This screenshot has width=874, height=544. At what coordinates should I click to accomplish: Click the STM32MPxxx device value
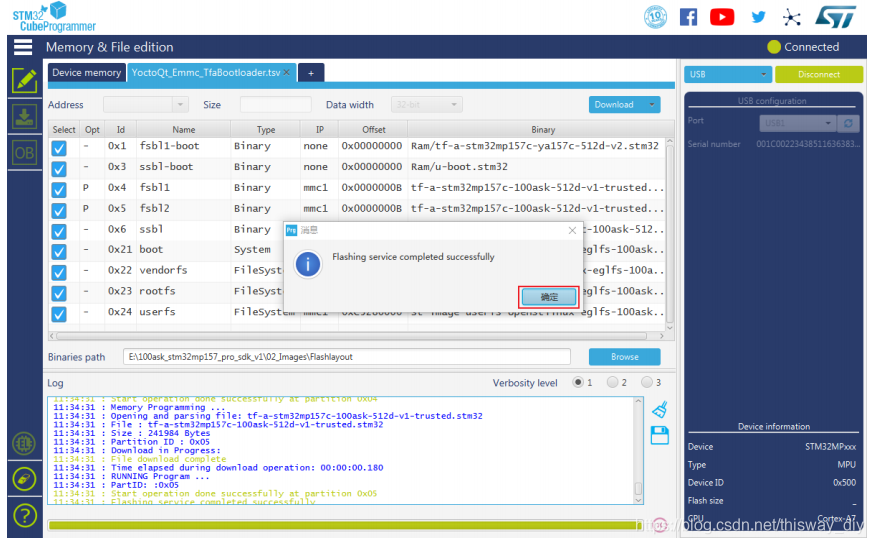click(830, 447)
